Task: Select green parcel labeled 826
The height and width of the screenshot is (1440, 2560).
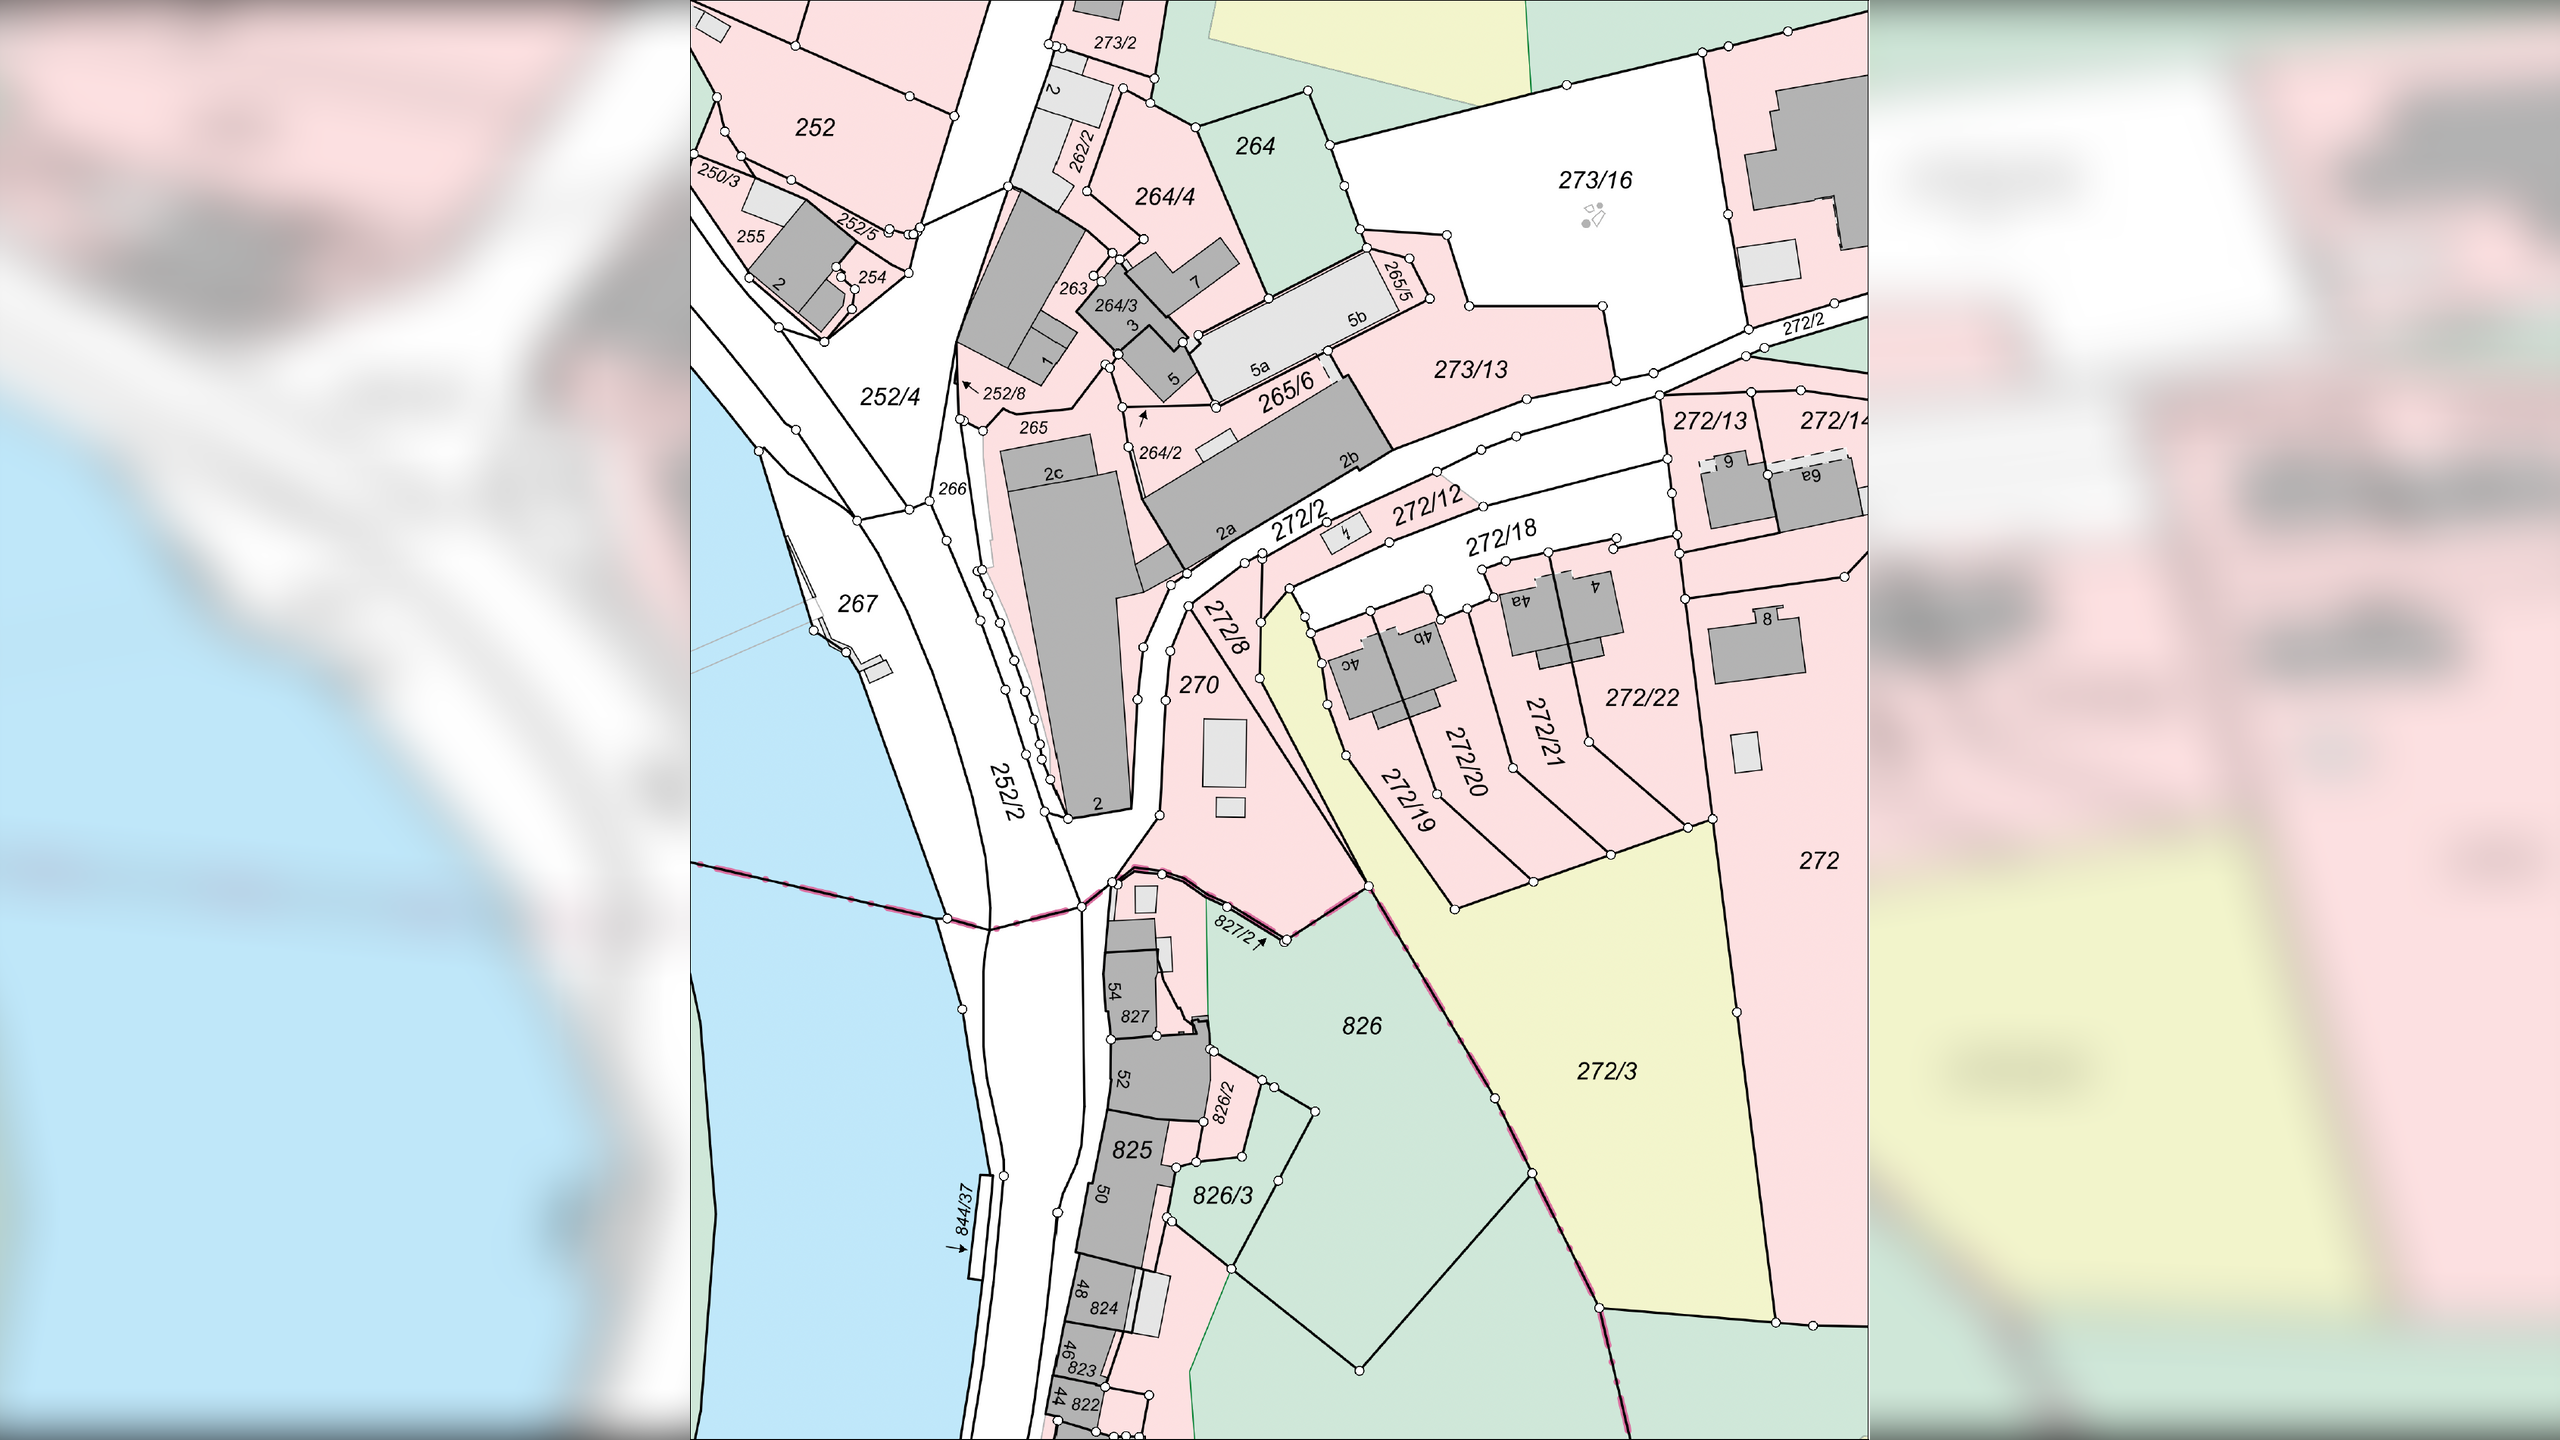Action: (1361, 1026)
